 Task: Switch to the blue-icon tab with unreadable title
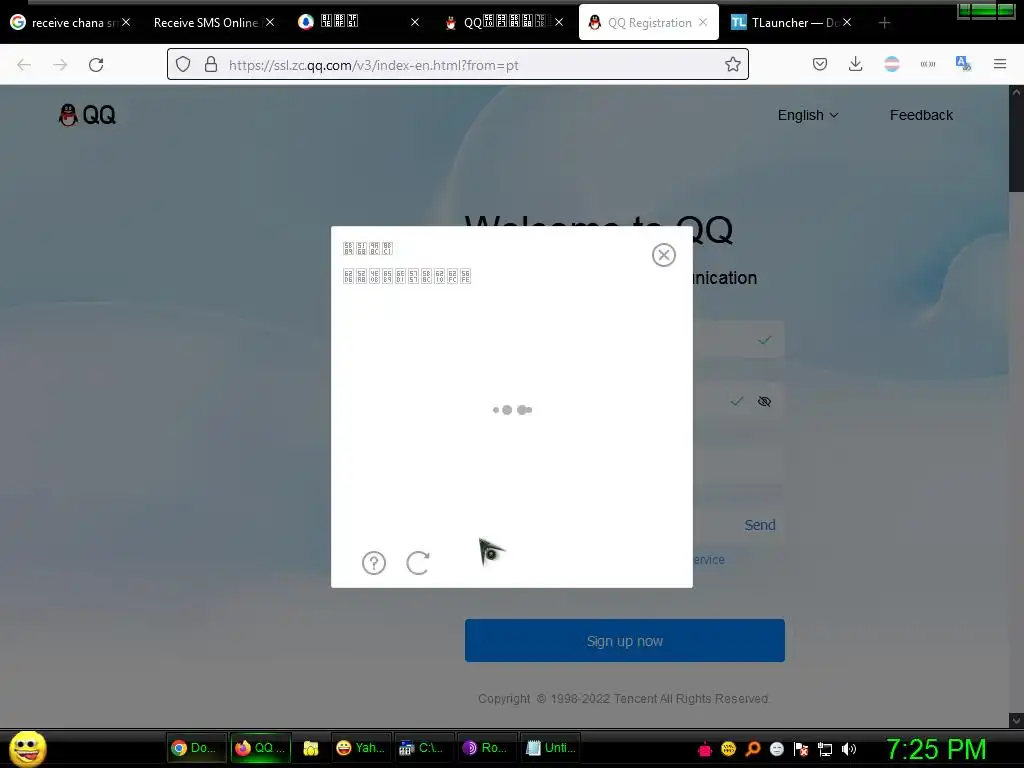358,23
